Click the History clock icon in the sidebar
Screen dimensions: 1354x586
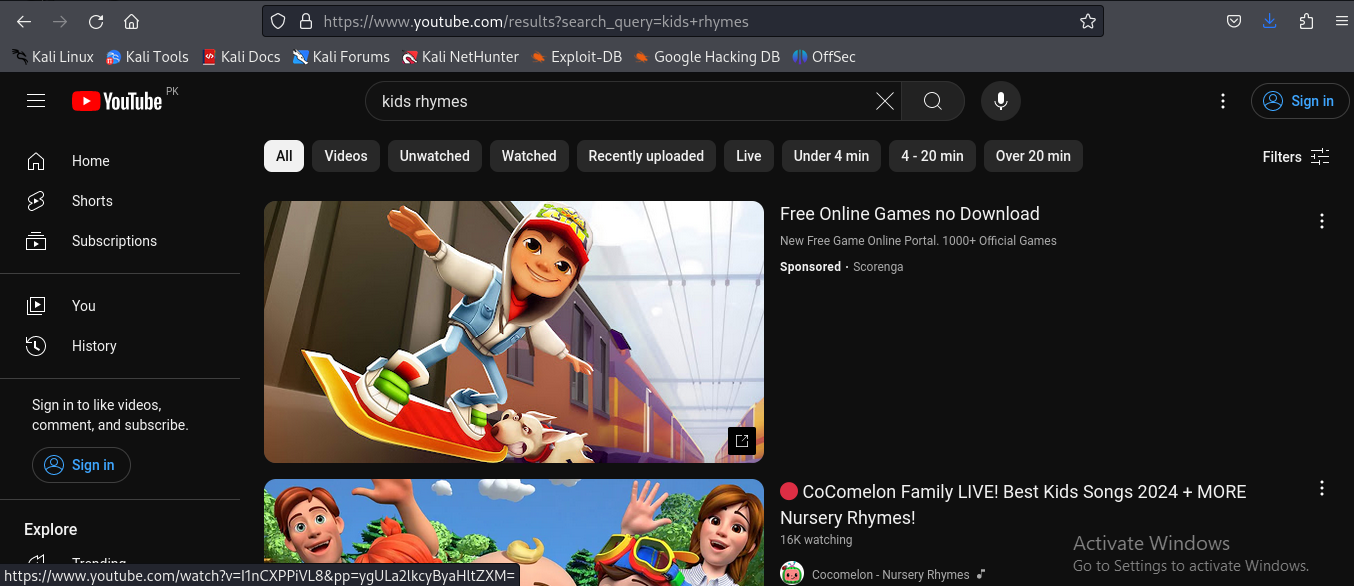pyautogui.click(x=36, y=346)
